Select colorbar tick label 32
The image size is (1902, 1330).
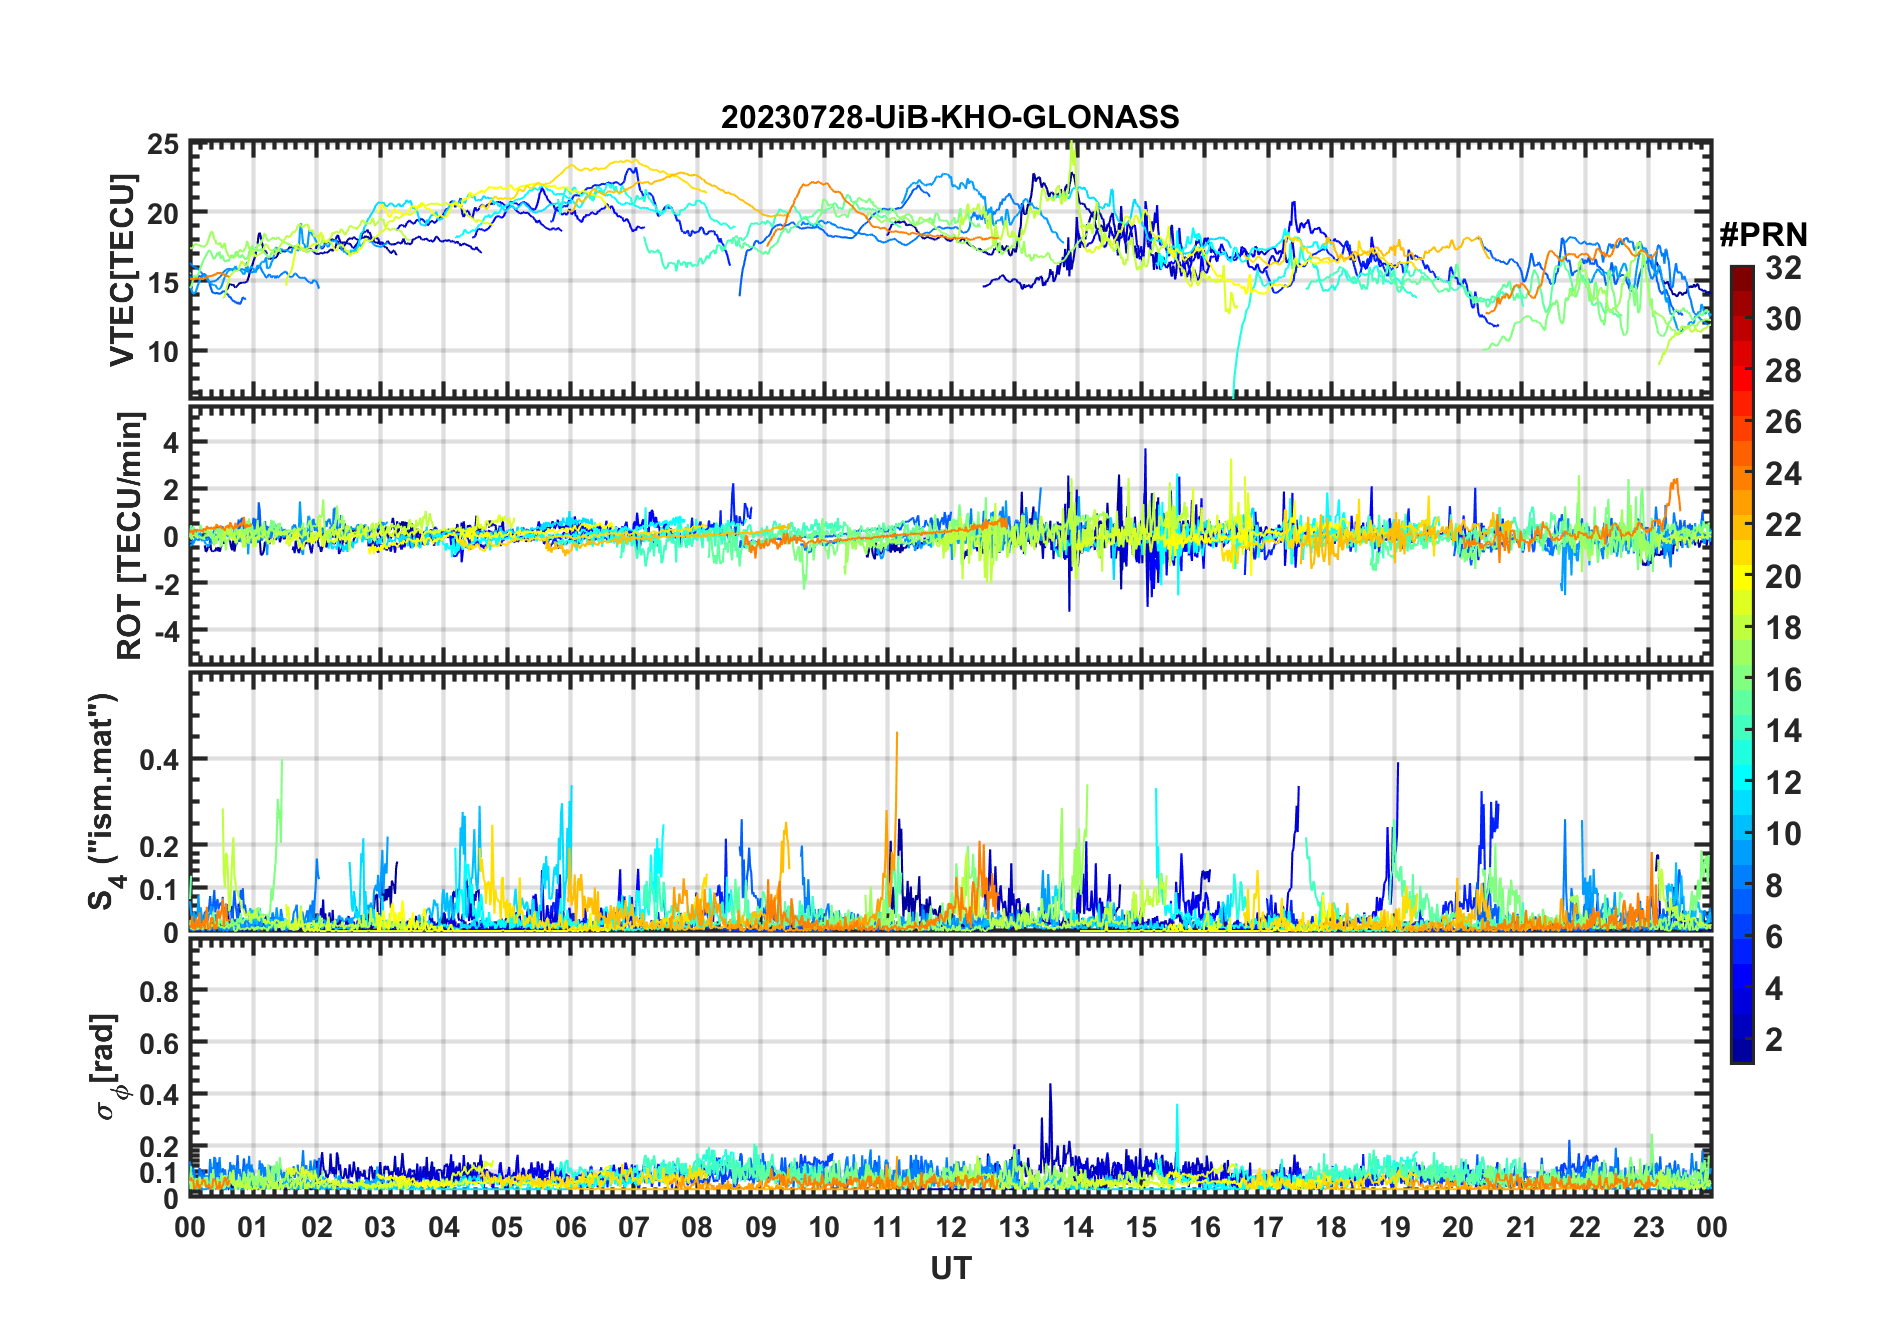coord(1783,268)
